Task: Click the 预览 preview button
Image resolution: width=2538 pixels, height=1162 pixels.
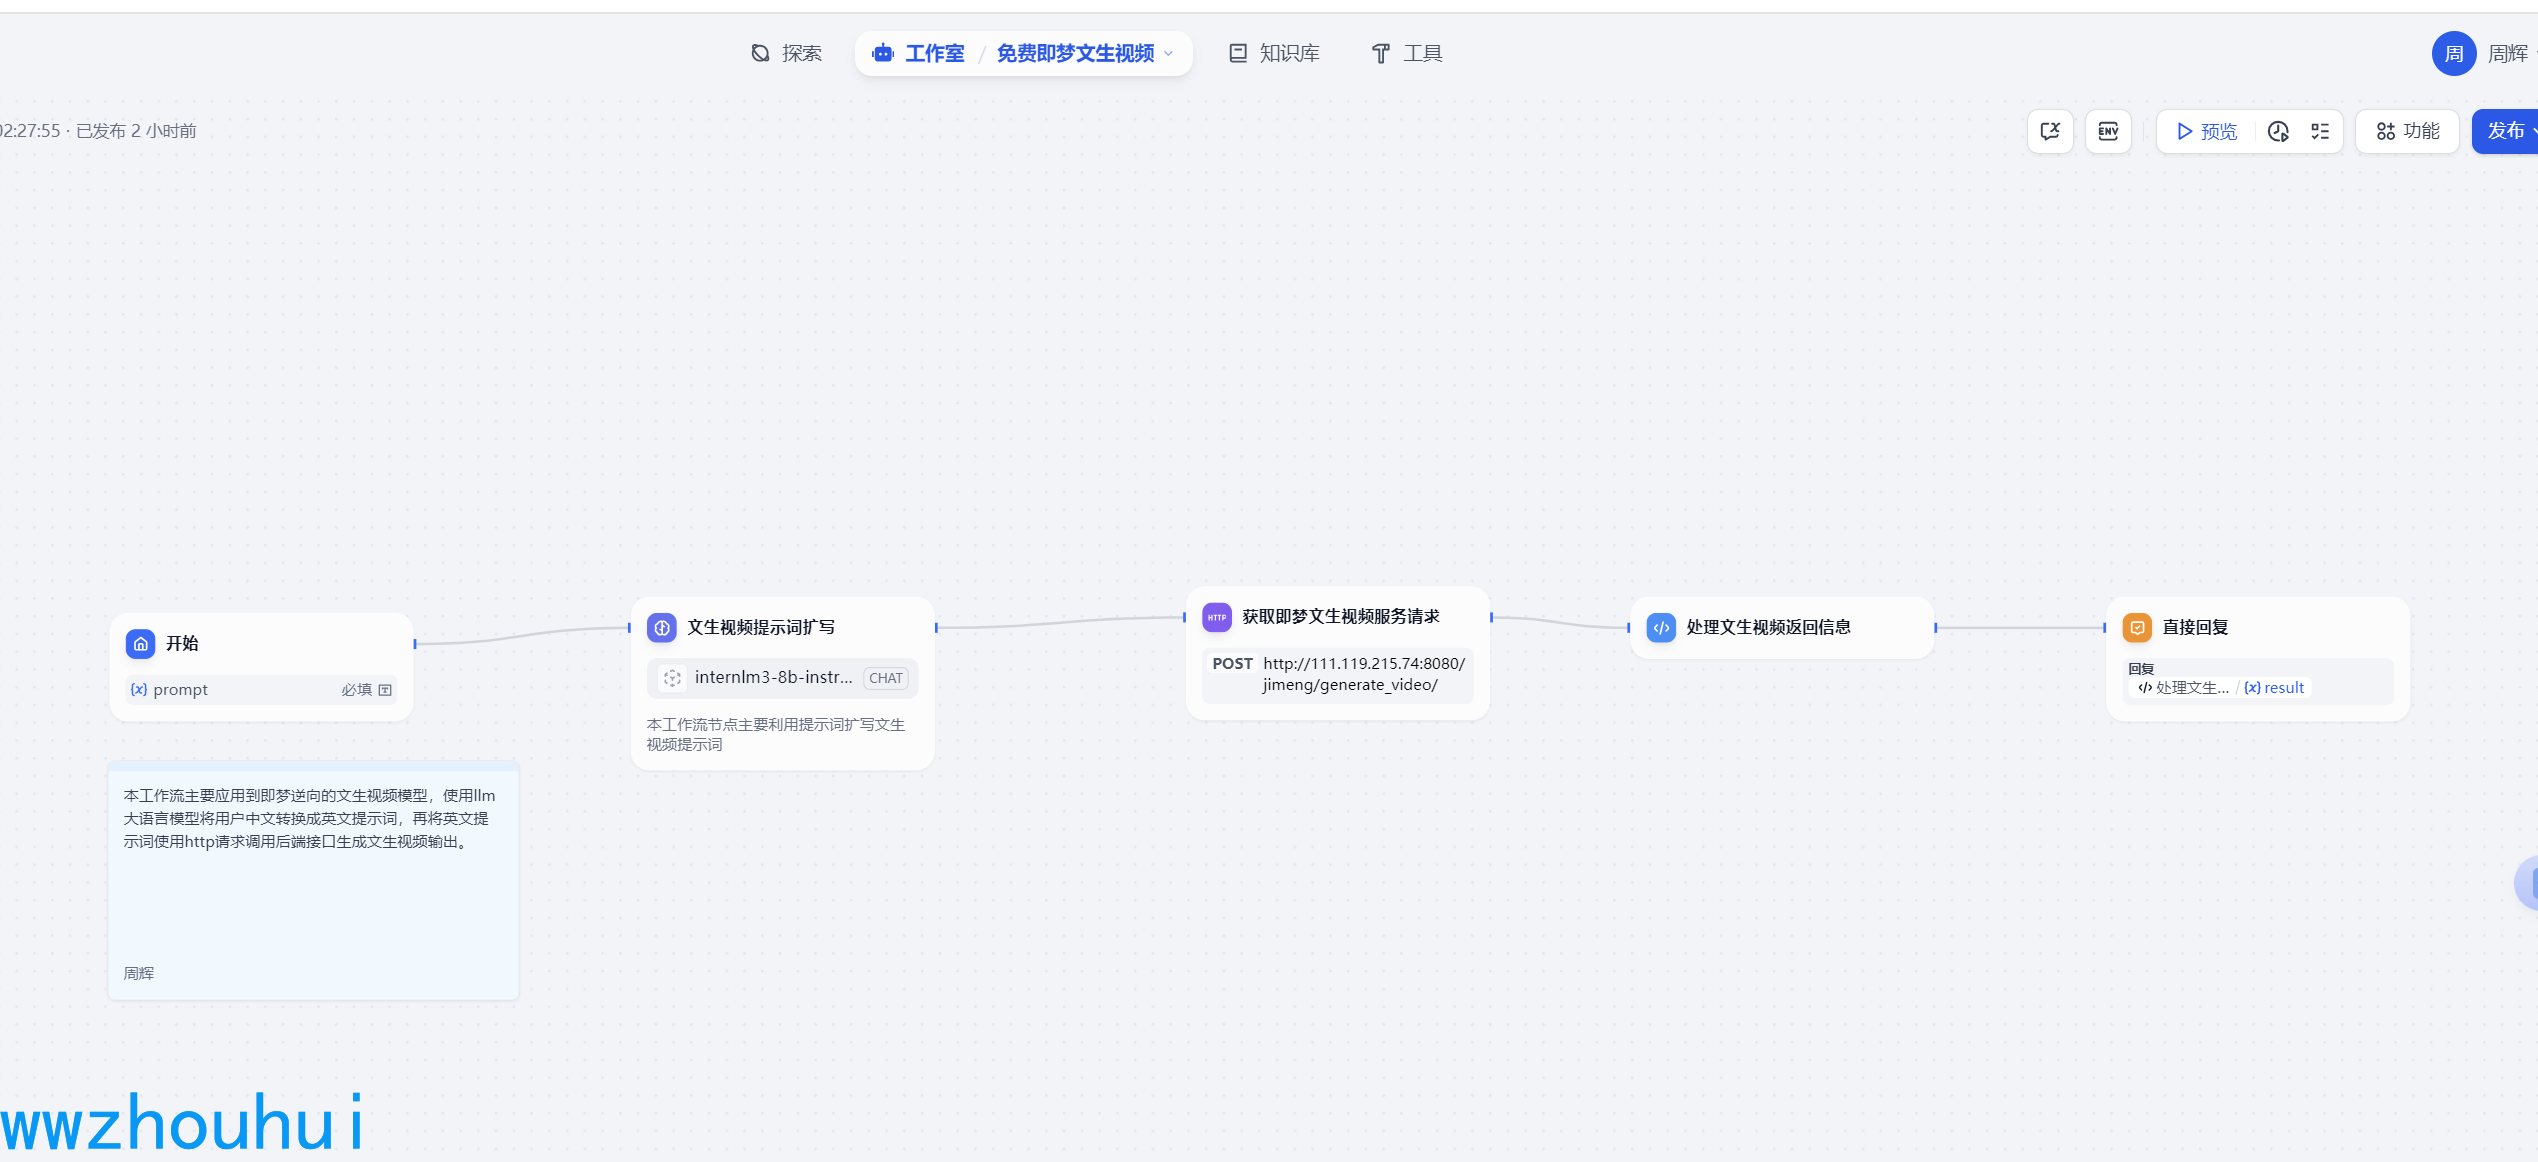Action: [x=2207, y=131]
